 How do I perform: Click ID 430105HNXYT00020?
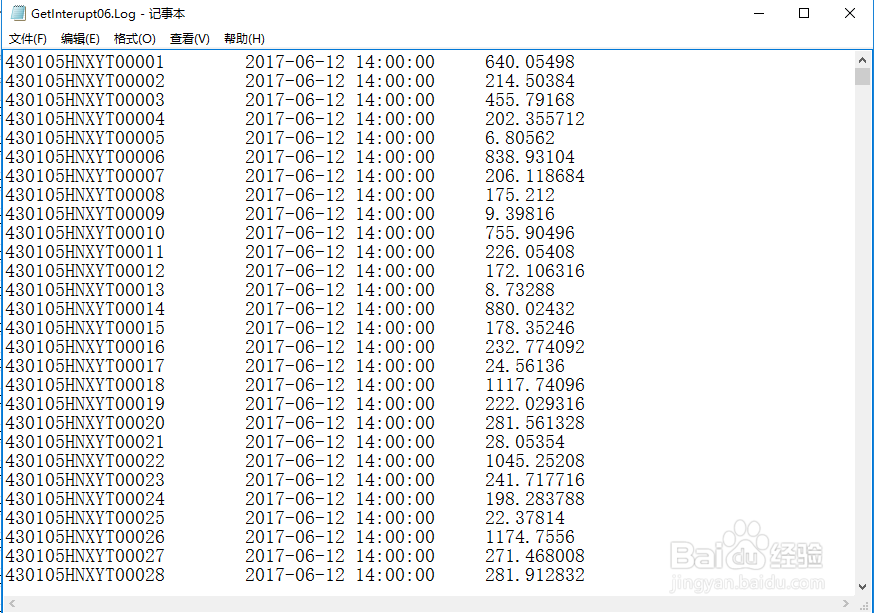[85, 422]
